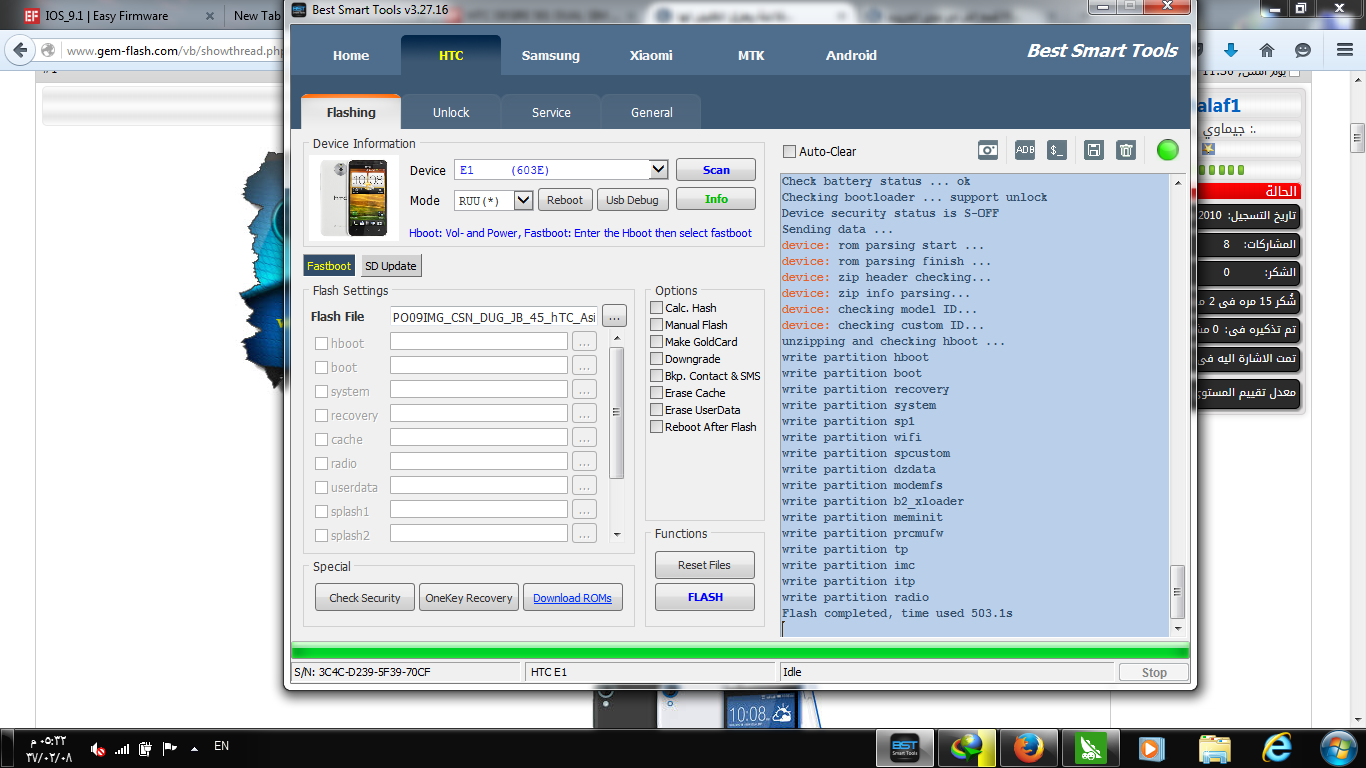Click the green flash progress bar
1366x768 pixels.
[x=740, y=652]
